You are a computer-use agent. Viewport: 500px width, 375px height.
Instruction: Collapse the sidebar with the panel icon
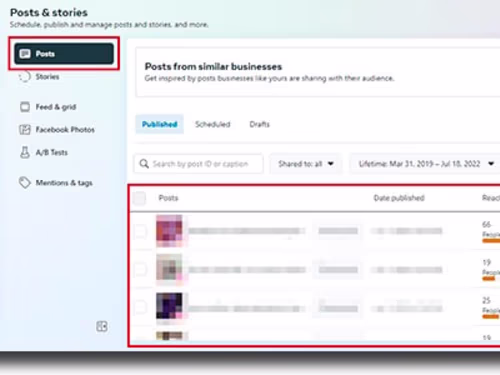point(102,326)
